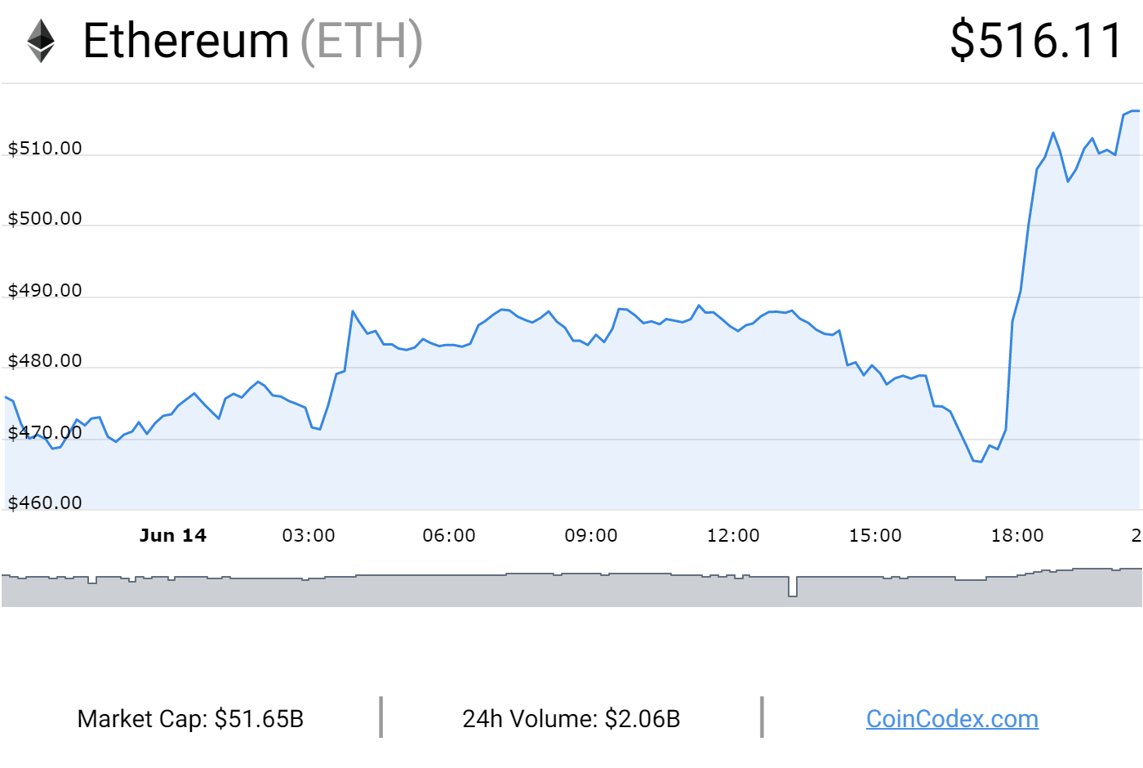Click the $460.00 price axis label
The height and width of the screenshot is (768, 1143).
click(44, 502)
